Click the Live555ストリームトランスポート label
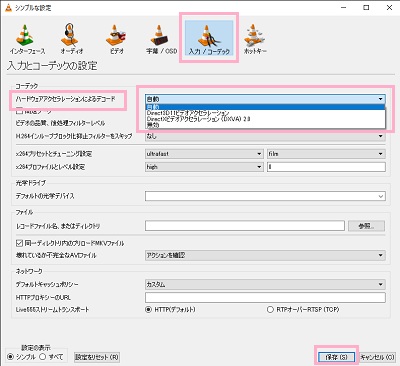The width and height of the screenshot is (400, 366). tap(52, 309)
